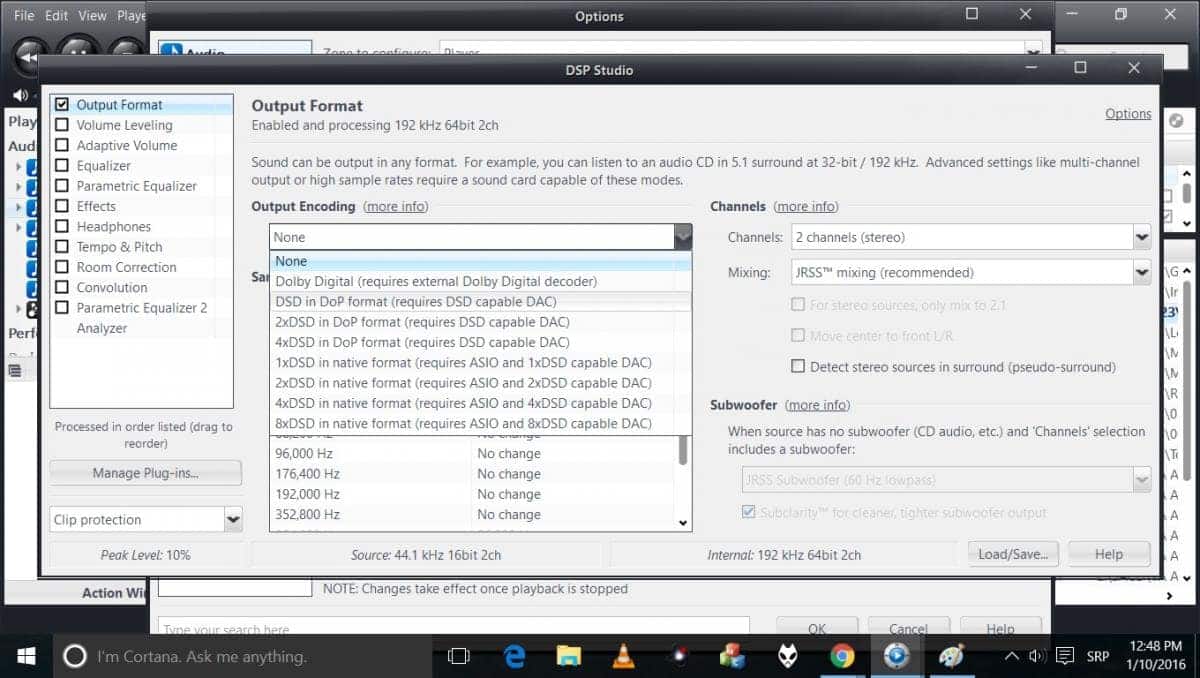
Task: Select None in the encoding list
Action: 480,261
